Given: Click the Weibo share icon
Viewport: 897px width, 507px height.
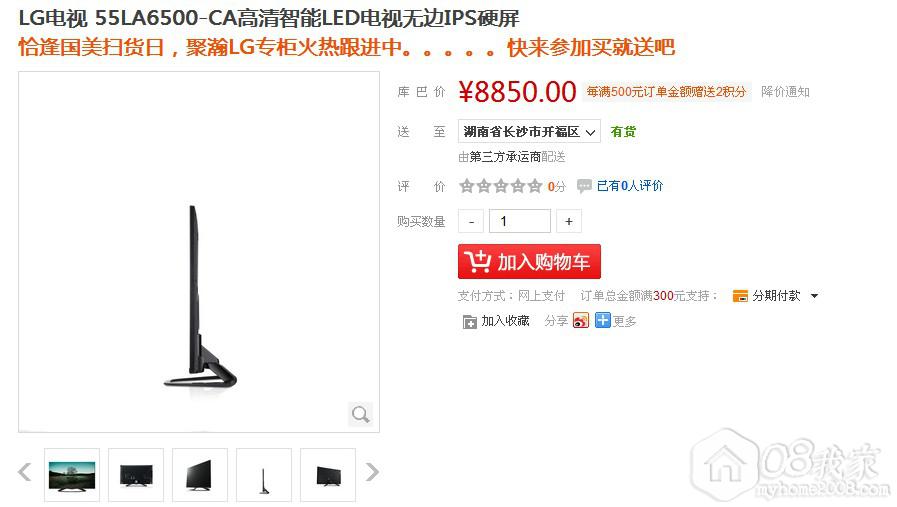Looking at the screenshot, I should tap(581, 320).
